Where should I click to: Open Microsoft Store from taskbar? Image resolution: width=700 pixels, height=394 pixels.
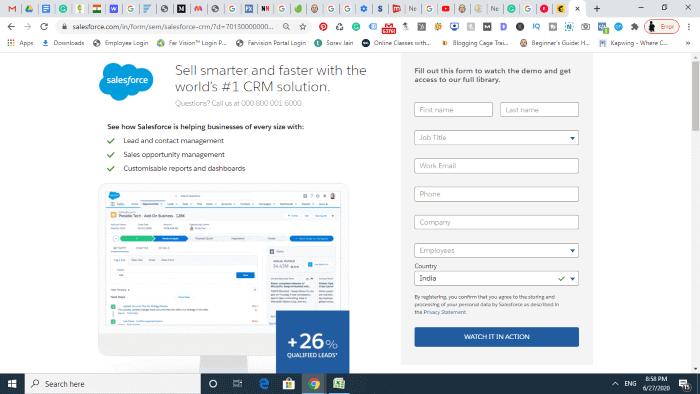pos(289,384)
